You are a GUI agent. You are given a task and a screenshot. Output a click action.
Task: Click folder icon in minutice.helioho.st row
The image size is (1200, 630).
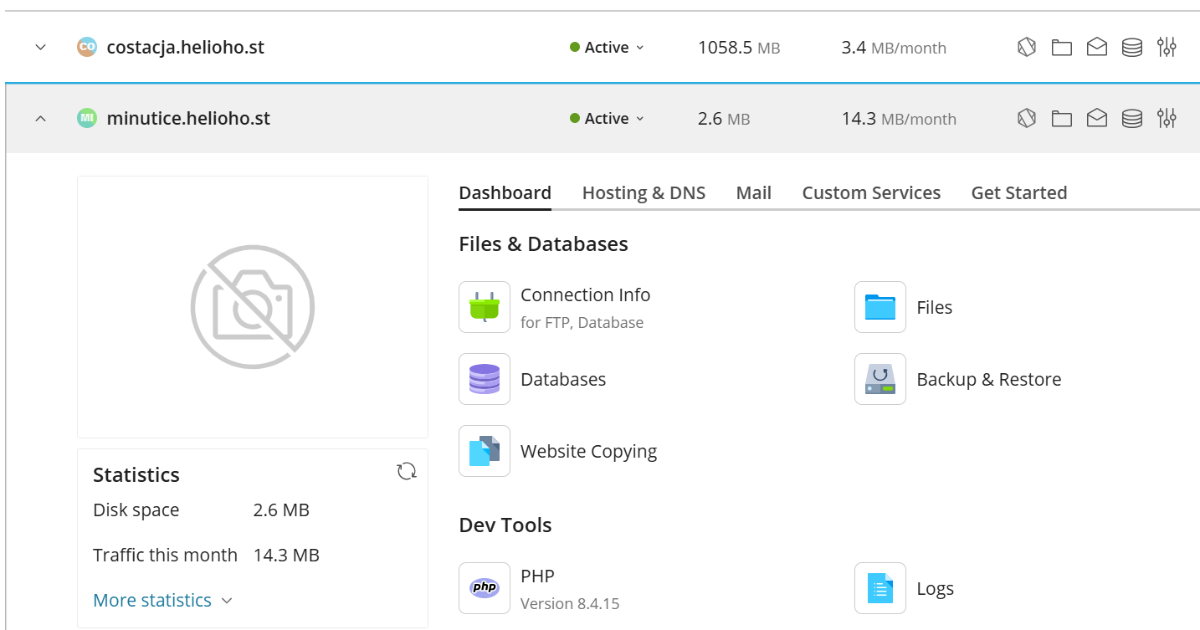[x=1061, y=119]
